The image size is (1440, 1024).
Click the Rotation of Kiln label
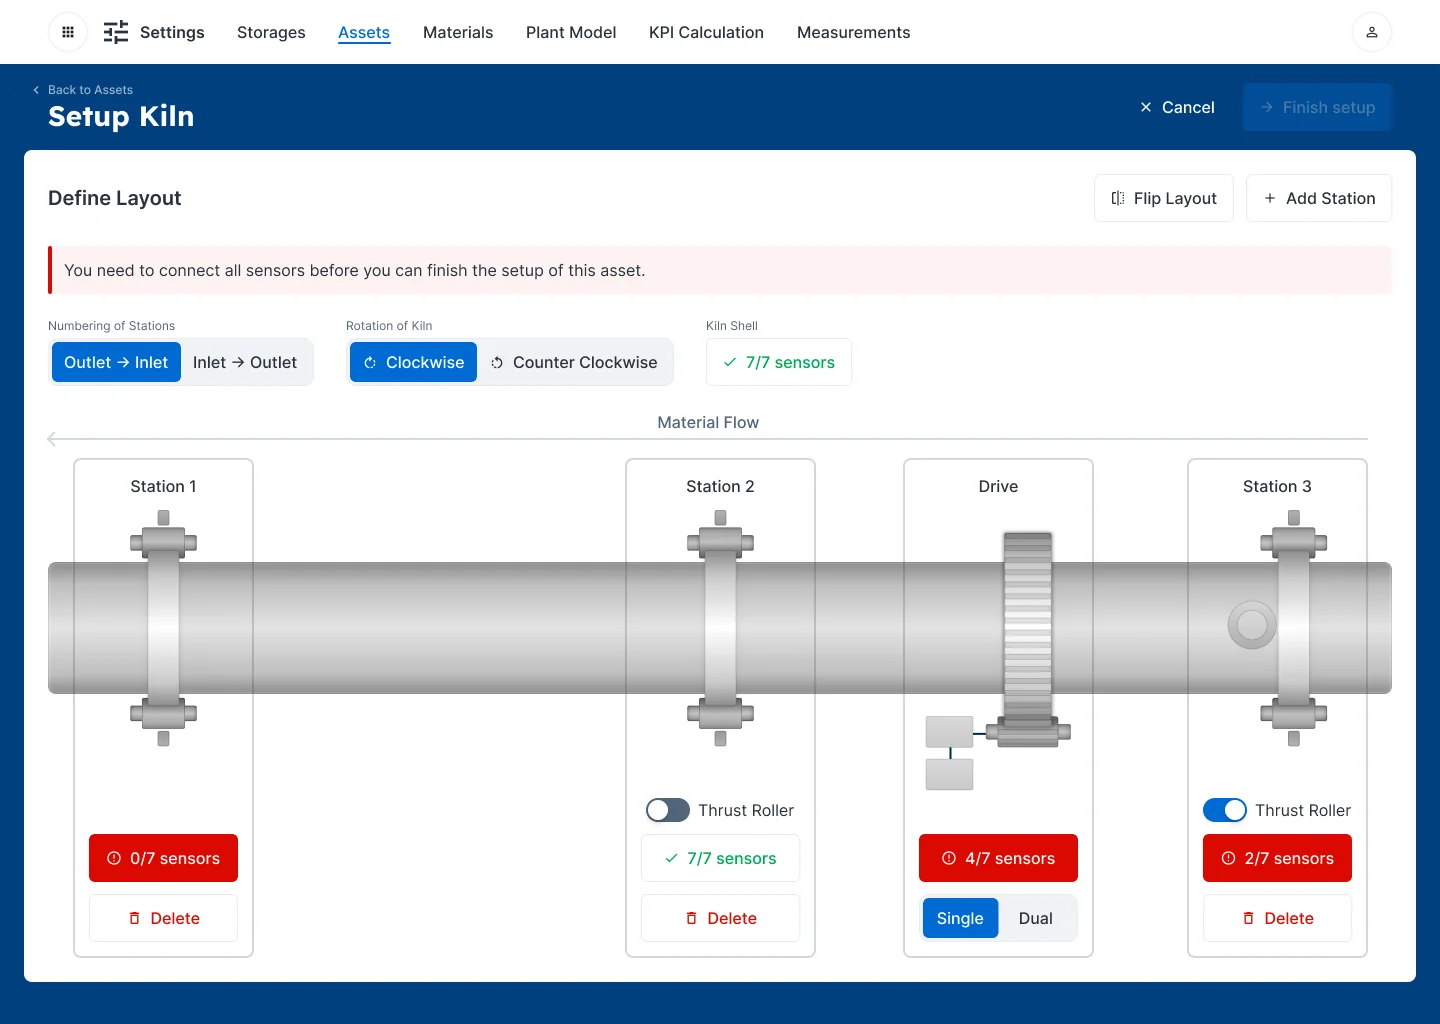click(389, 326)
